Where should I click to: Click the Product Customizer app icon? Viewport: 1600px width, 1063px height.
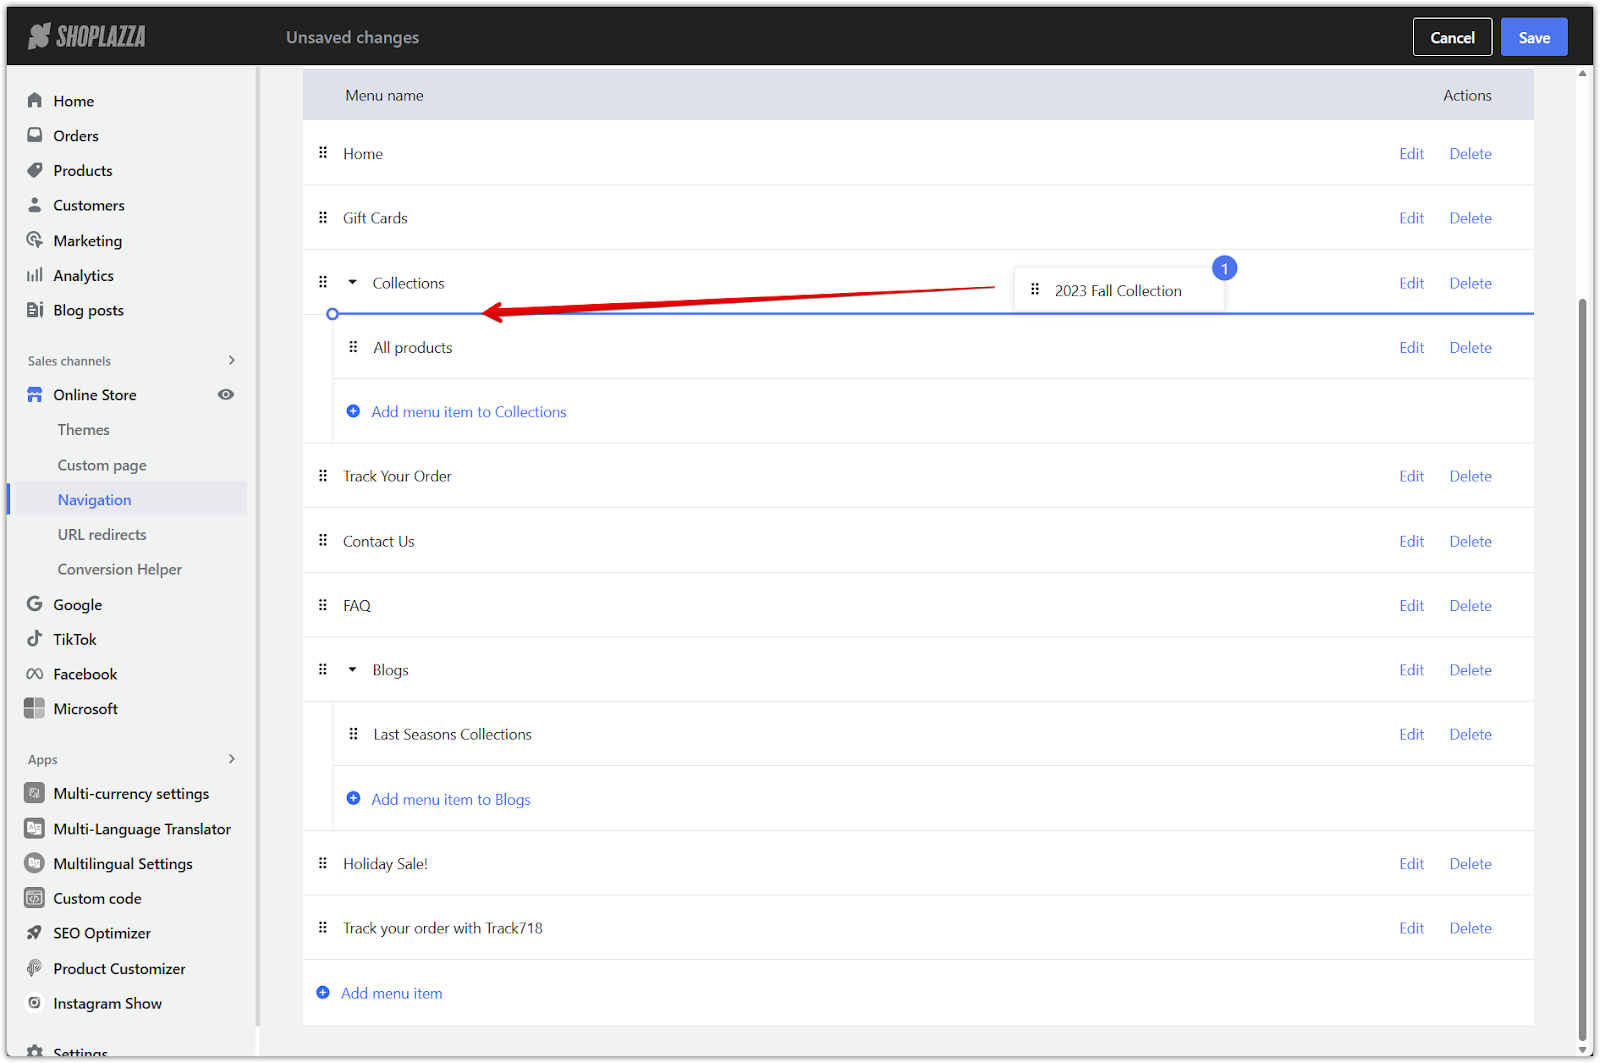pos(34,968)
